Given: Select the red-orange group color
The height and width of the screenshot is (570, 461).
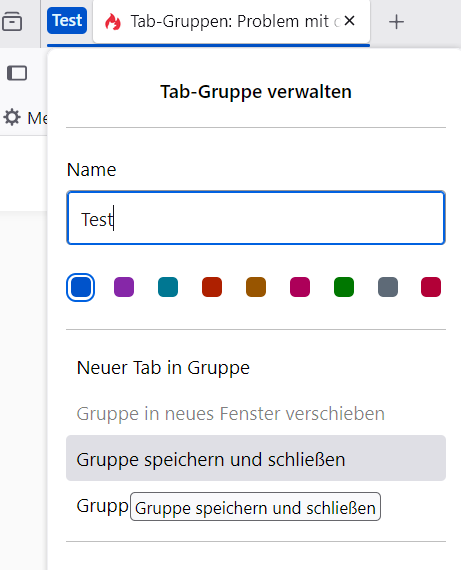Looking at the screenshot, I should click(x=212, y=287).
